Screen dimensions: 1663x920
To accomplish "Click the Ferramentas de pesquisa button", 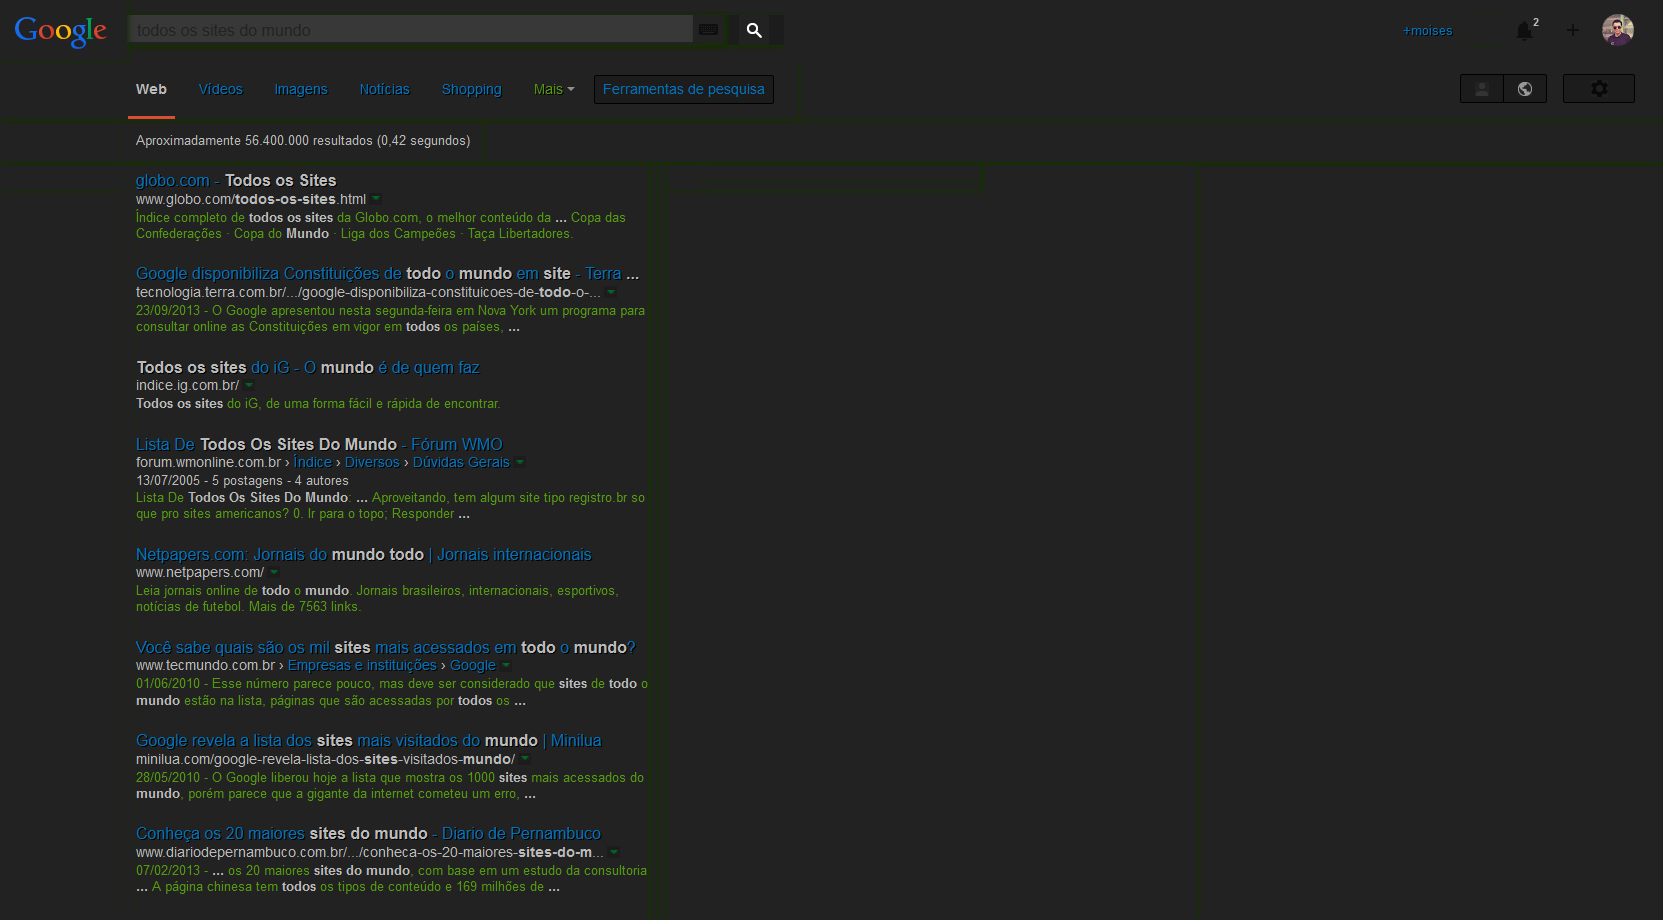I will point(683,89).
